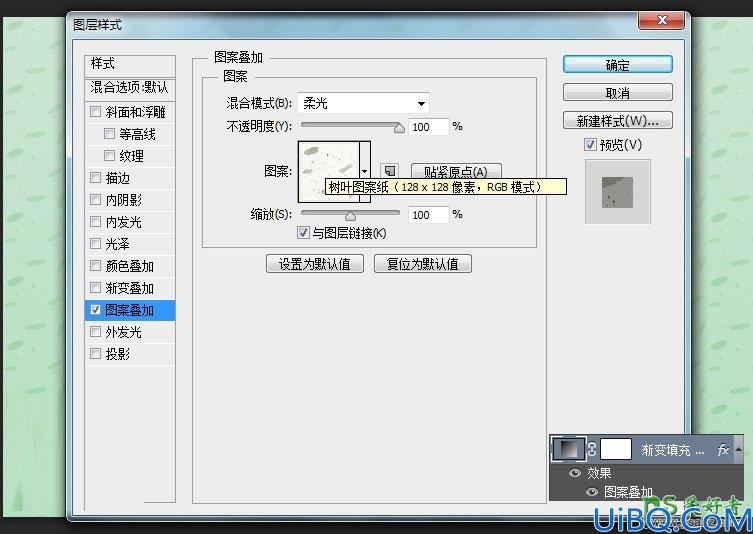Open the pattern picker dropdown arrow

364,171
